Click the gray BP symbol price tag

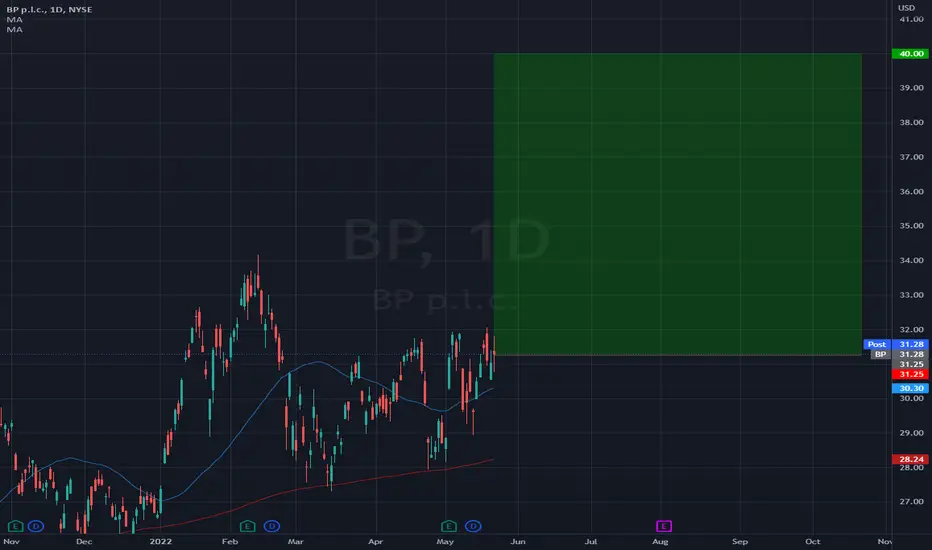pos(880,354)
